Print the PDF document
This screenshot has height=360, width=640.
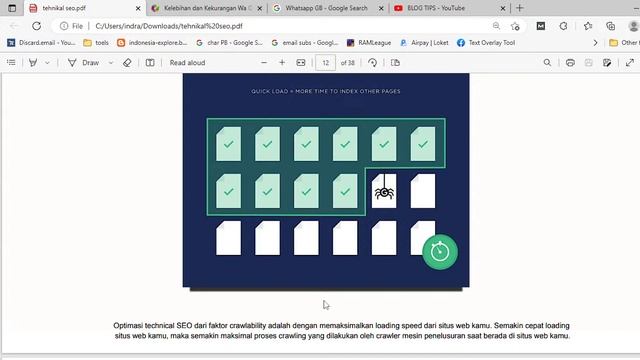[570, 62]
